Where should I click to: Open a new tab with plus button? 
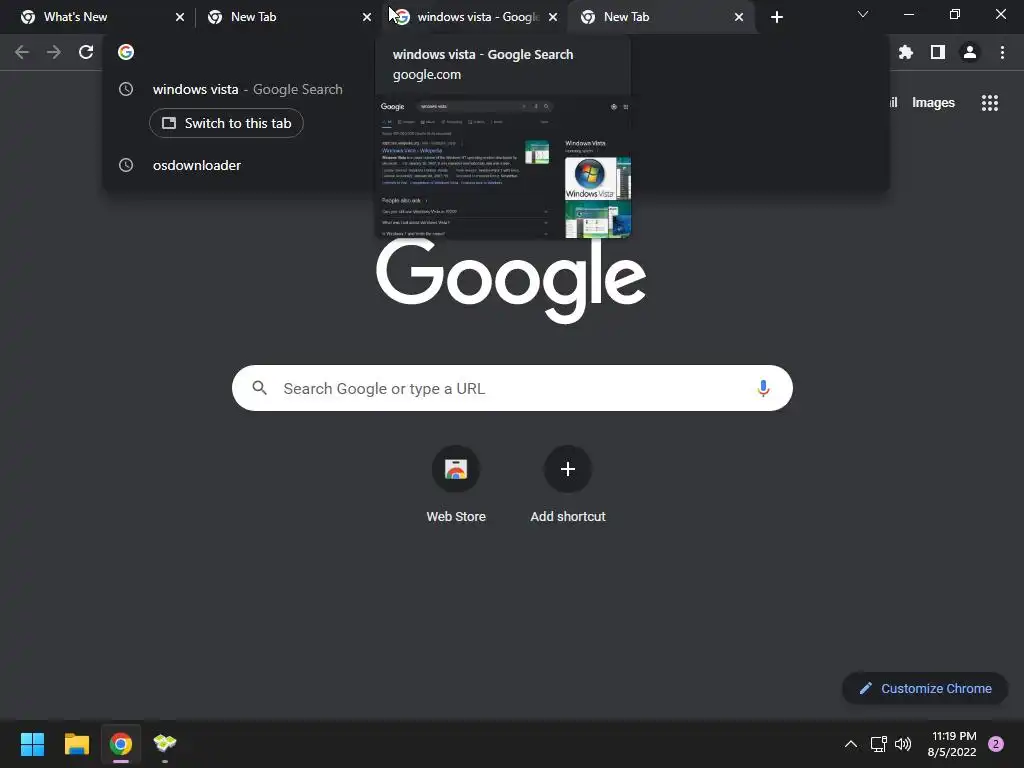(x=776, y=17)
